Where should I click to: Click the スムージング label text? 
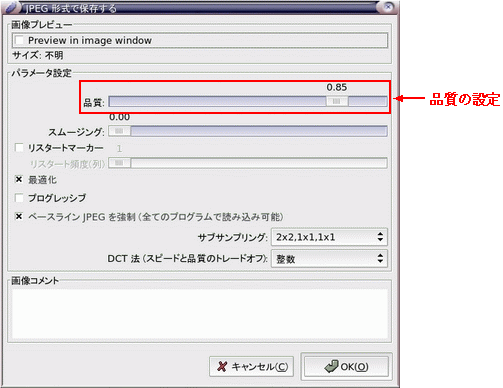pos(76,132)
